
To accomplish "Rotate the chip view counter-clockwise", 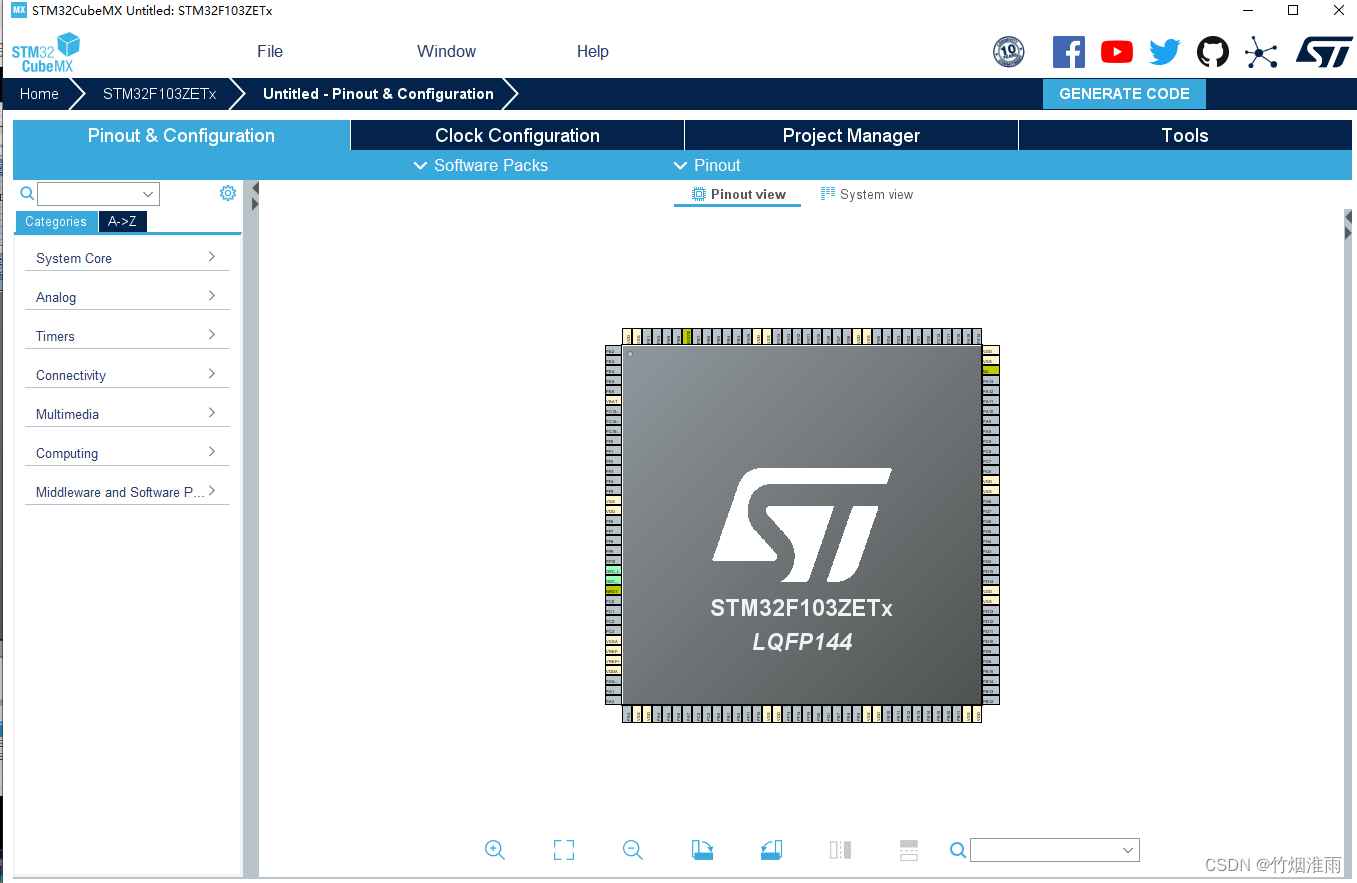I will pos(770,850).
